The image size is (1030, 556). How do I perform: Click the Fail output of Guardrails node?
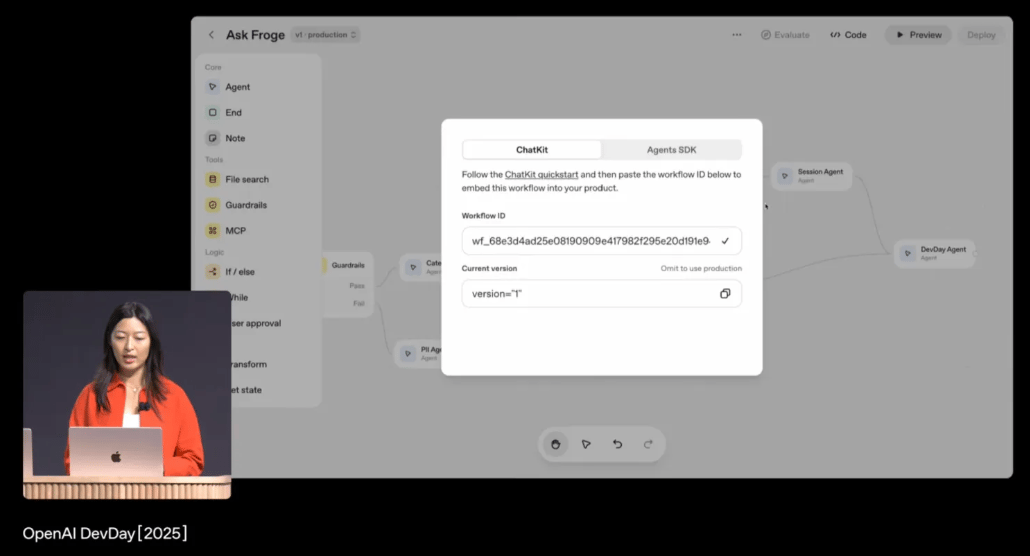359,304
